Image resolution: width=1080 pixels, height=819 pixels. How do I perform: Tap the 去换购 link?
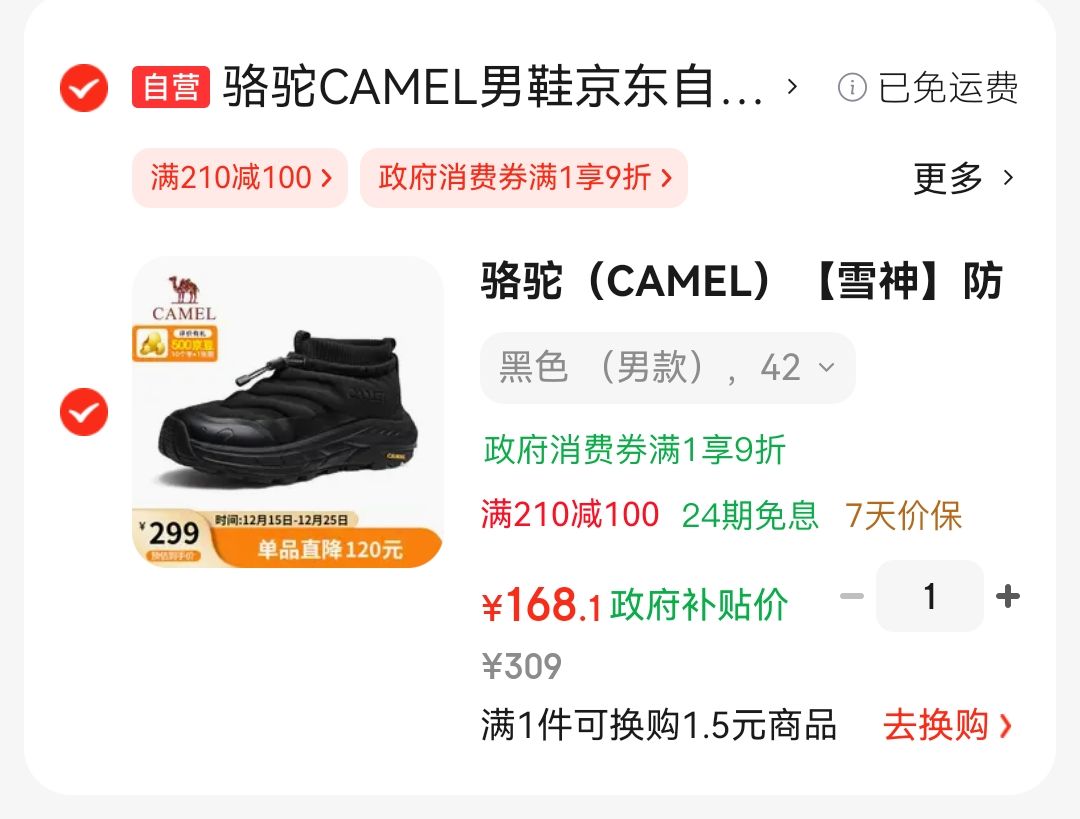947,725
